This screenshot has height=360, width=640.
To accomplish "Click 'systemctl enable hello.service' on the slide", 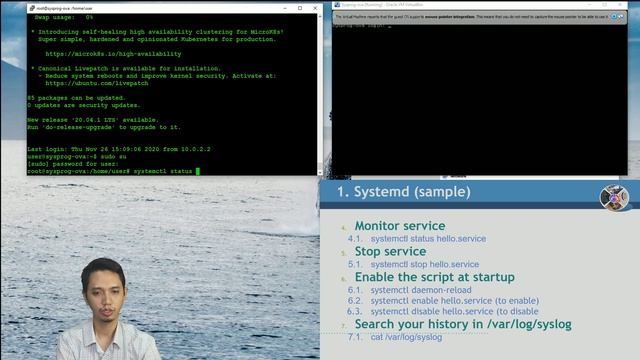I will pyautogui.click(x=455, y=301).
